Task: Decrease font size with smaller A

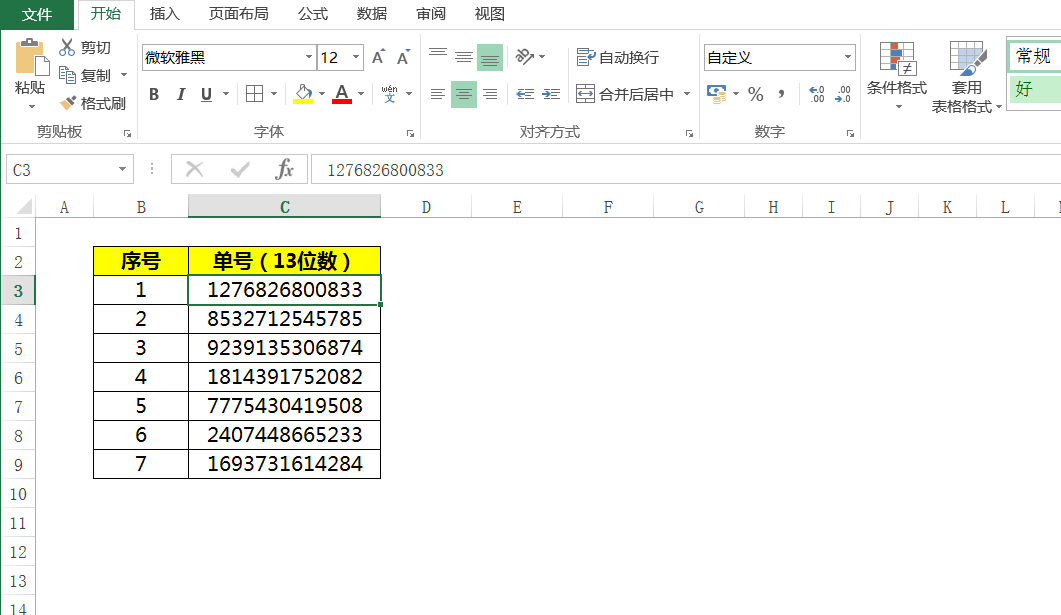Action: pyautogui.click(x=403, y=58)
